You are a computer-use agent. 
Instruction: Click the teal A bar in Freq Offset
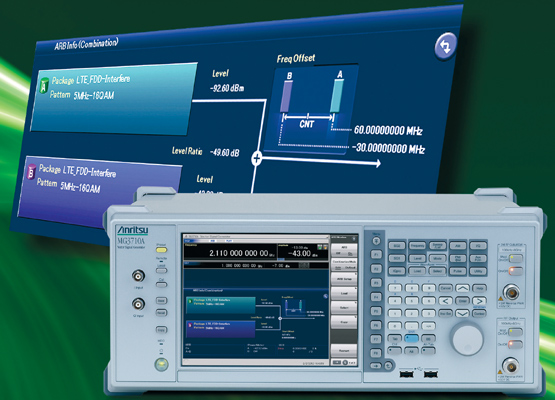point(337,96)
